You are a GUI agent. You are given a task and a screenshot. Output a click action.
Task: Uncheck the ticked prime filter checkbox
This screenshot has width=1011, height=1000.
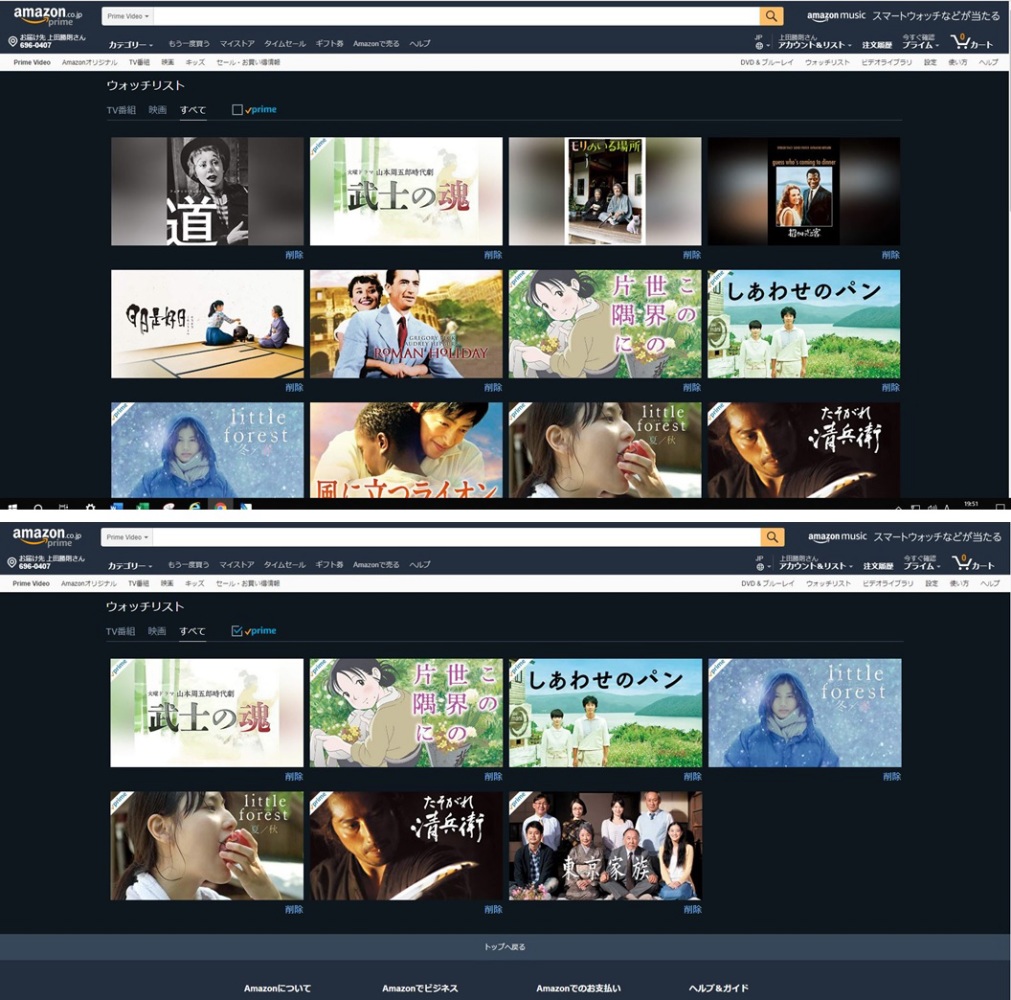point(237,631)
